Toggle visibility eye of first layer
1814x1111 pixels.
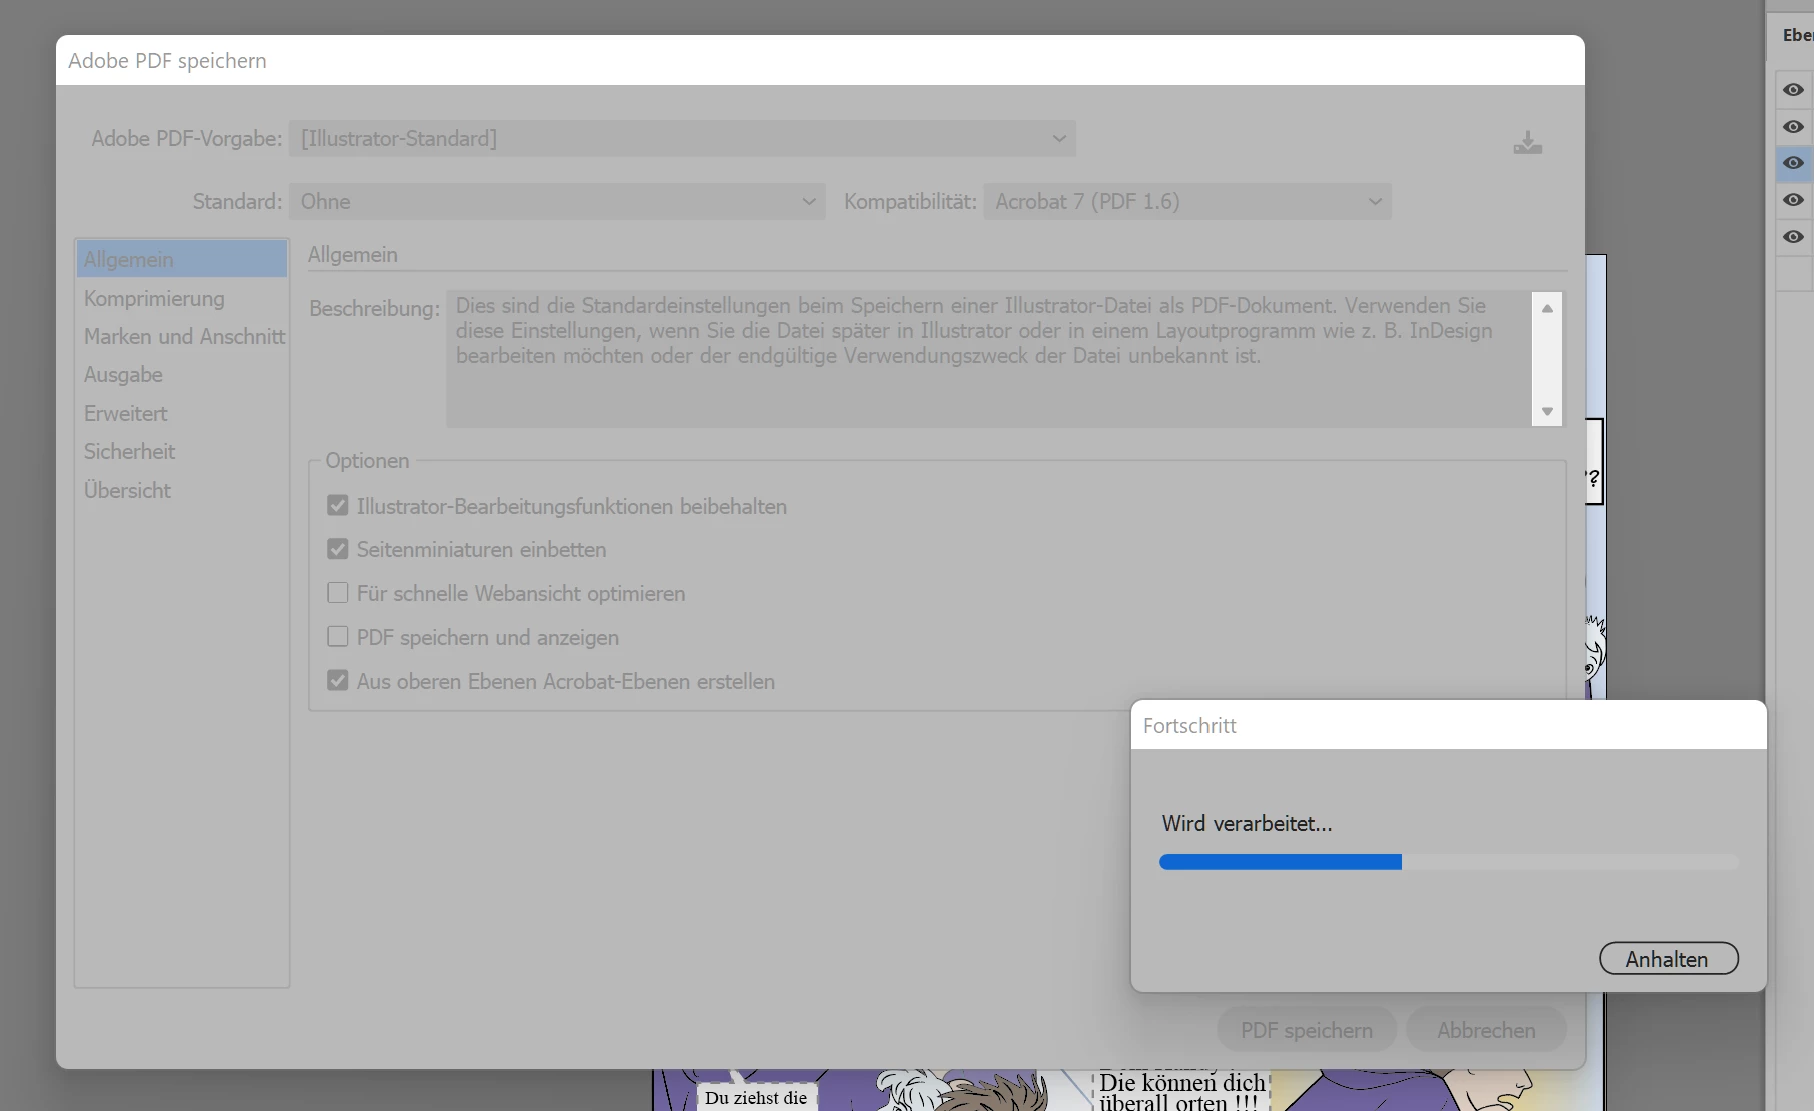(1793, 90)
